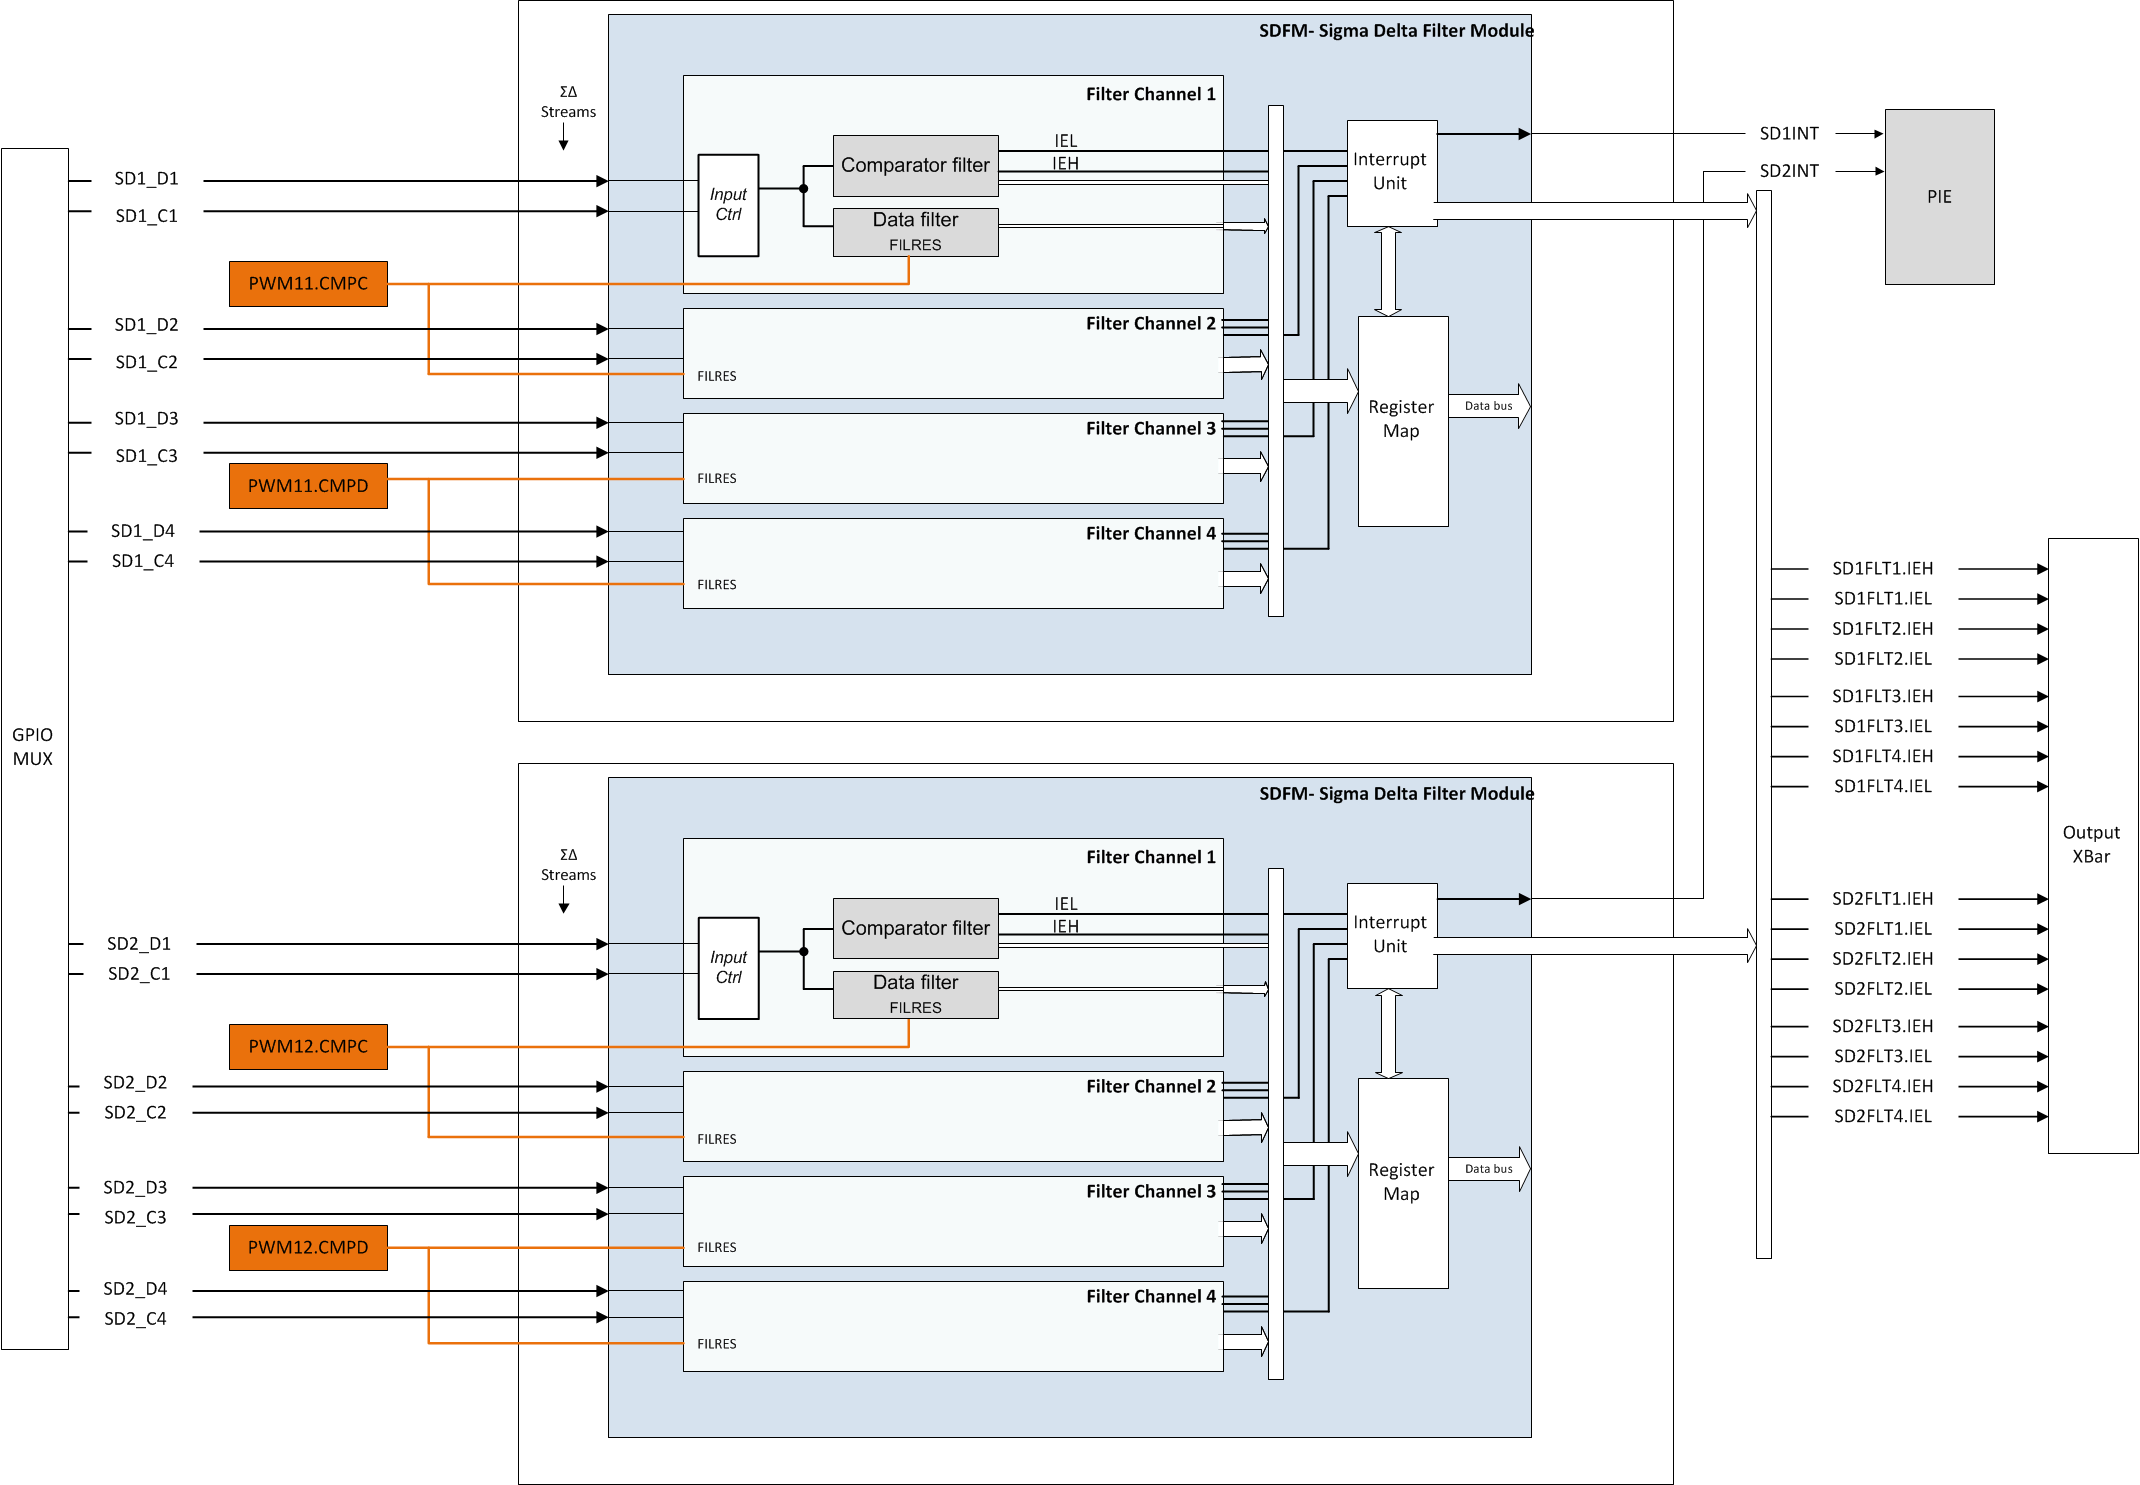Open the top Data filter block
The image size is (2140, 1485).
pos(914,230)
